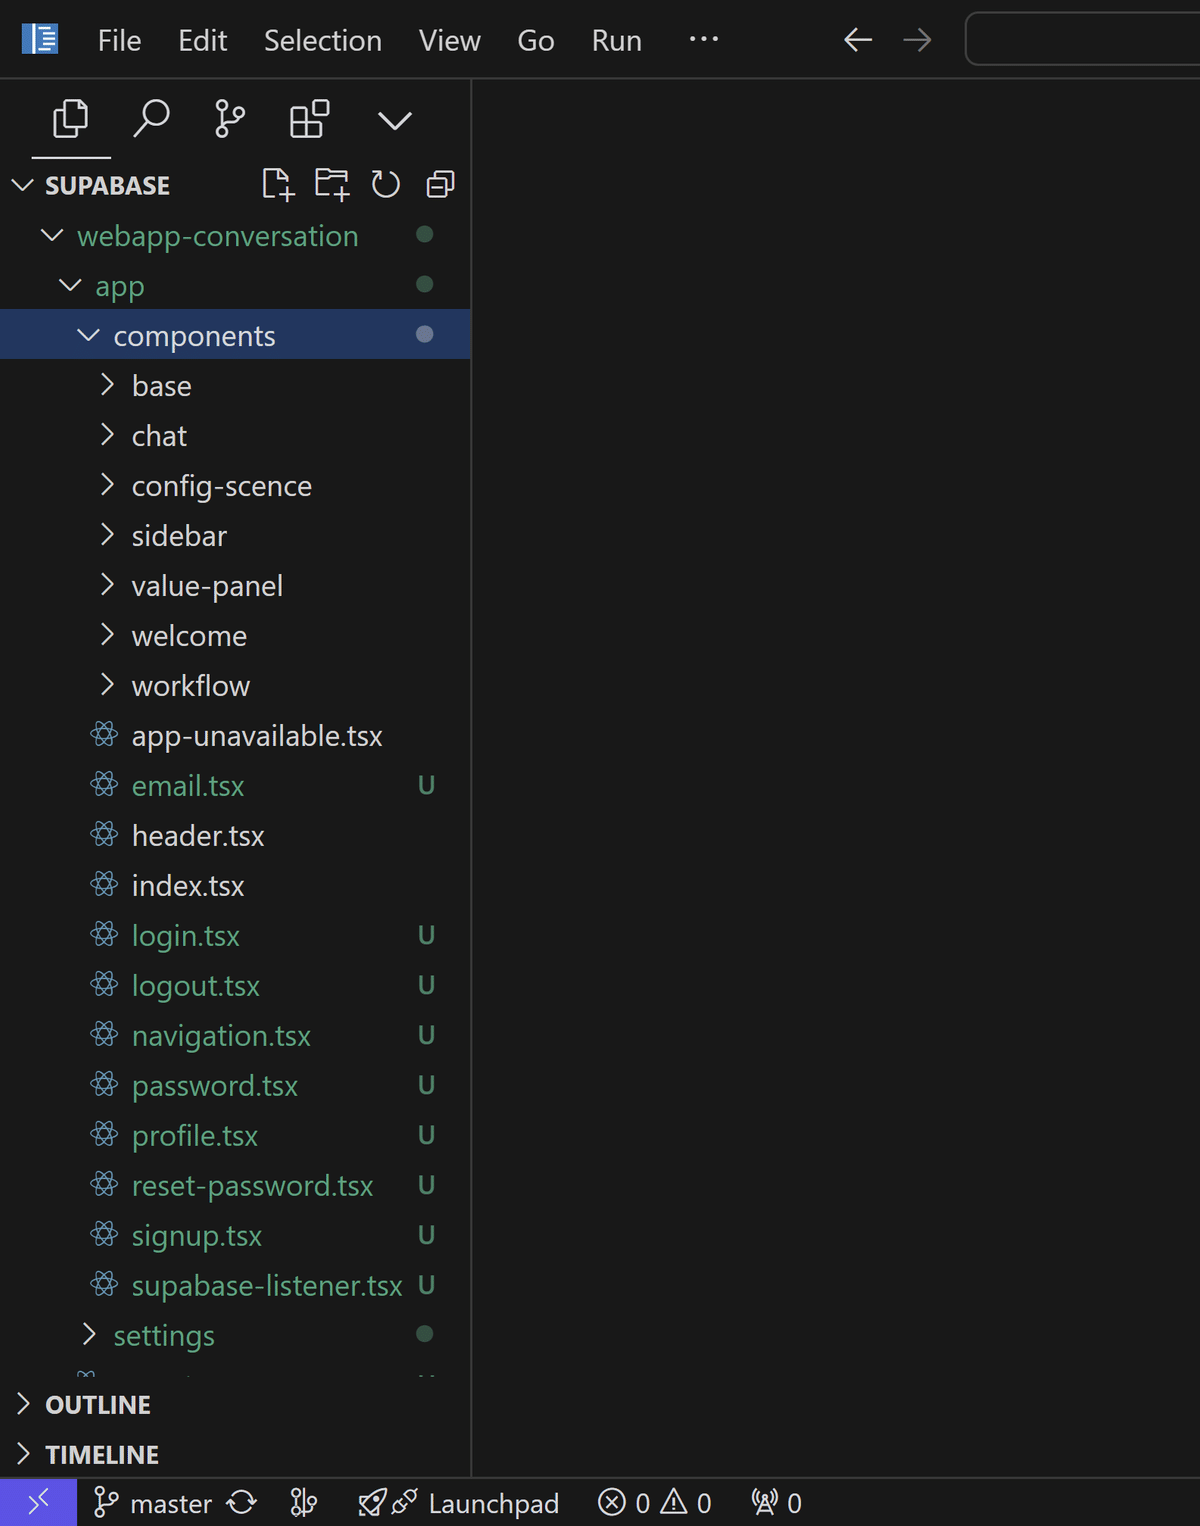Expand the workflow folder
1200x1526 pixels.
pyautogui.click(x=235, y=685)
